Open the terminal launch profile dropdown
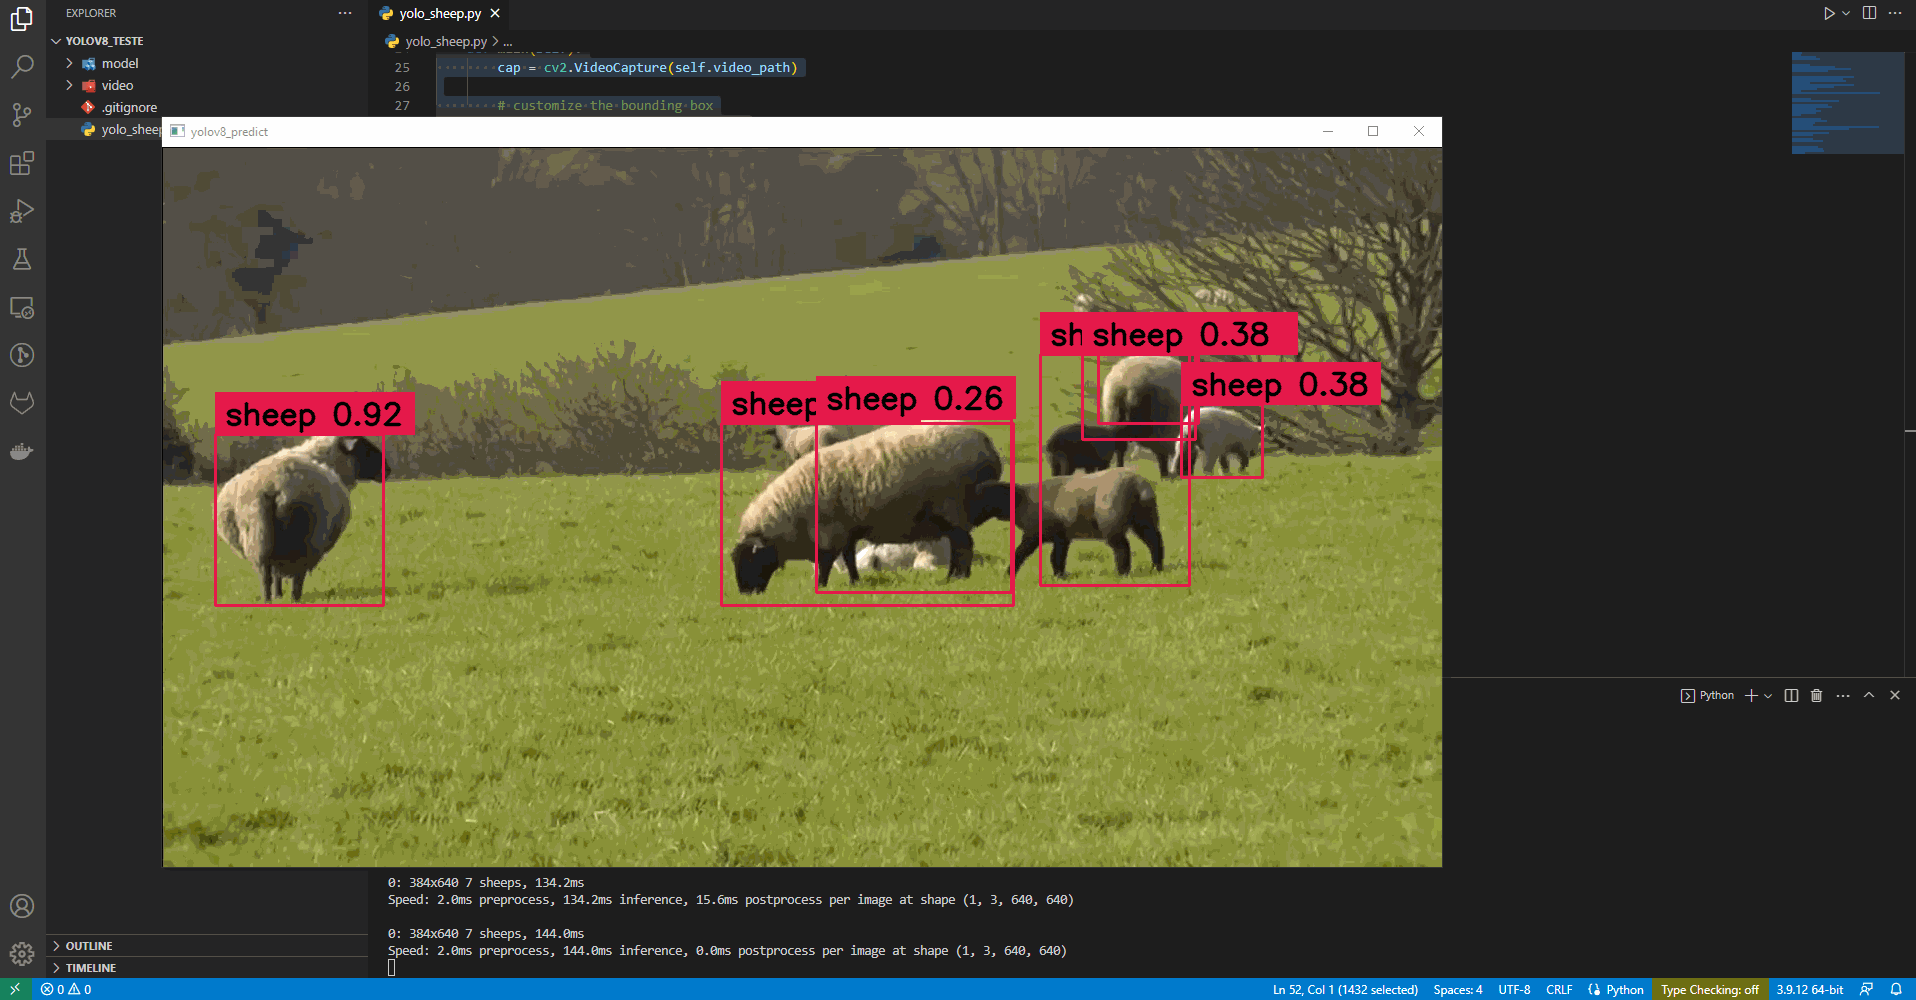The width and height of the screenshot is (1916, 1000). click(x=1768, y=695)
